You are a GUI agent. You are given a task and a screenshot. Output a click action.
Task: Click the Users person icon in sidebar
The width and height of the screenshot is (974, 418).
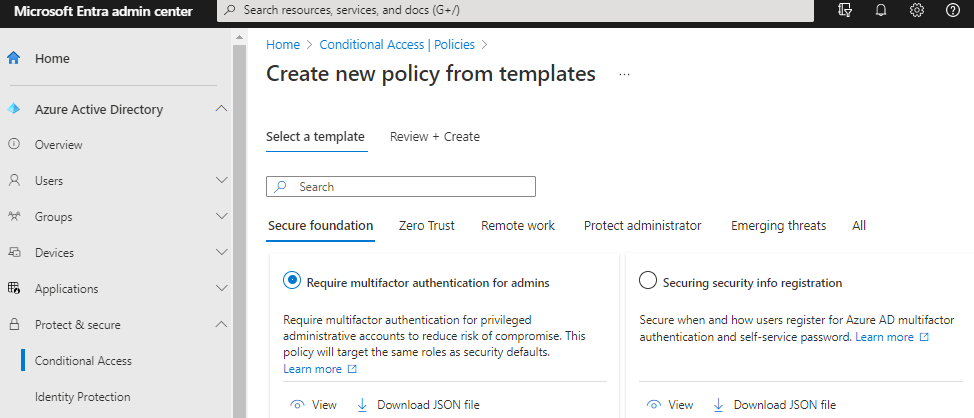pos(14,181)
